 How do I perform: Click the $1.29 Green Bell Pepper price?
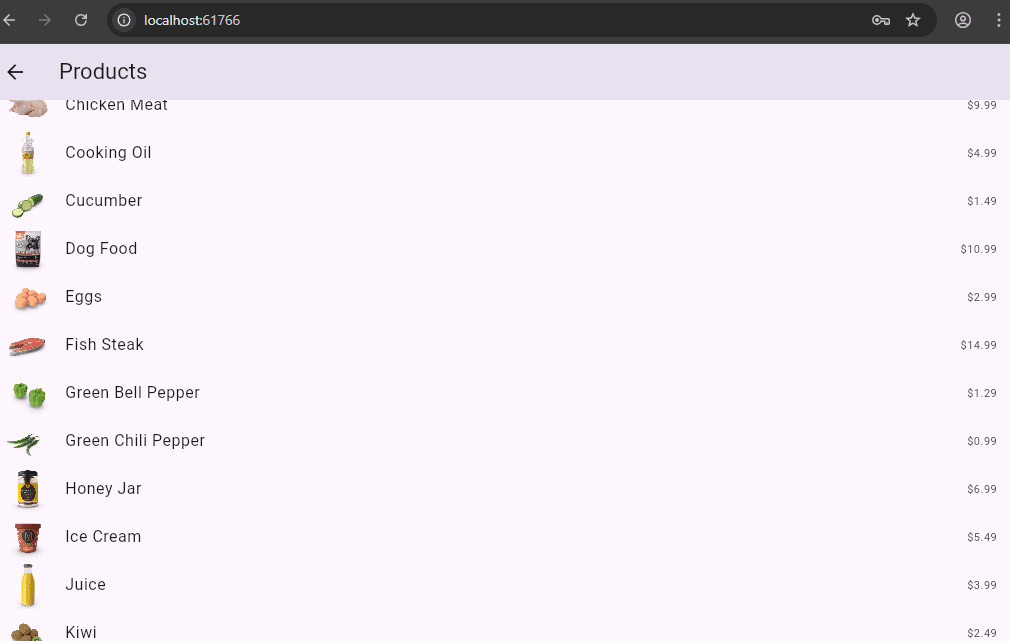982,393
